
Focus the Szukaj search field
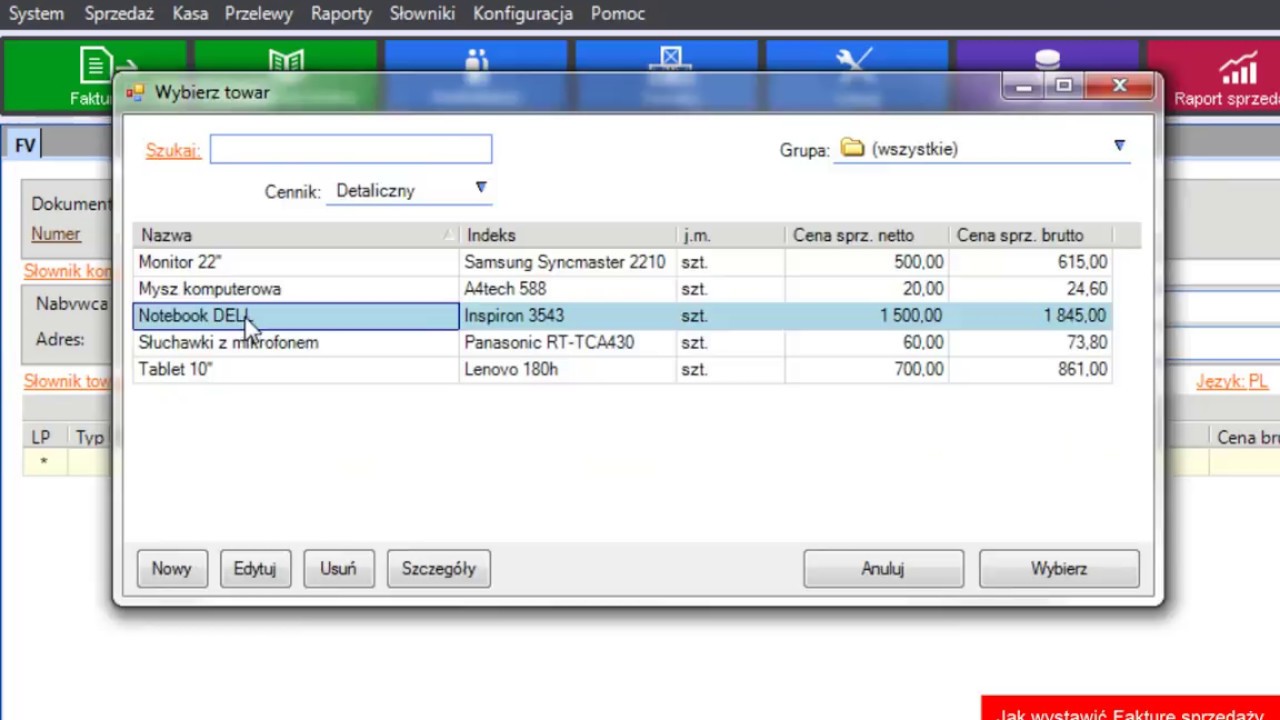[x=351, y=149]
